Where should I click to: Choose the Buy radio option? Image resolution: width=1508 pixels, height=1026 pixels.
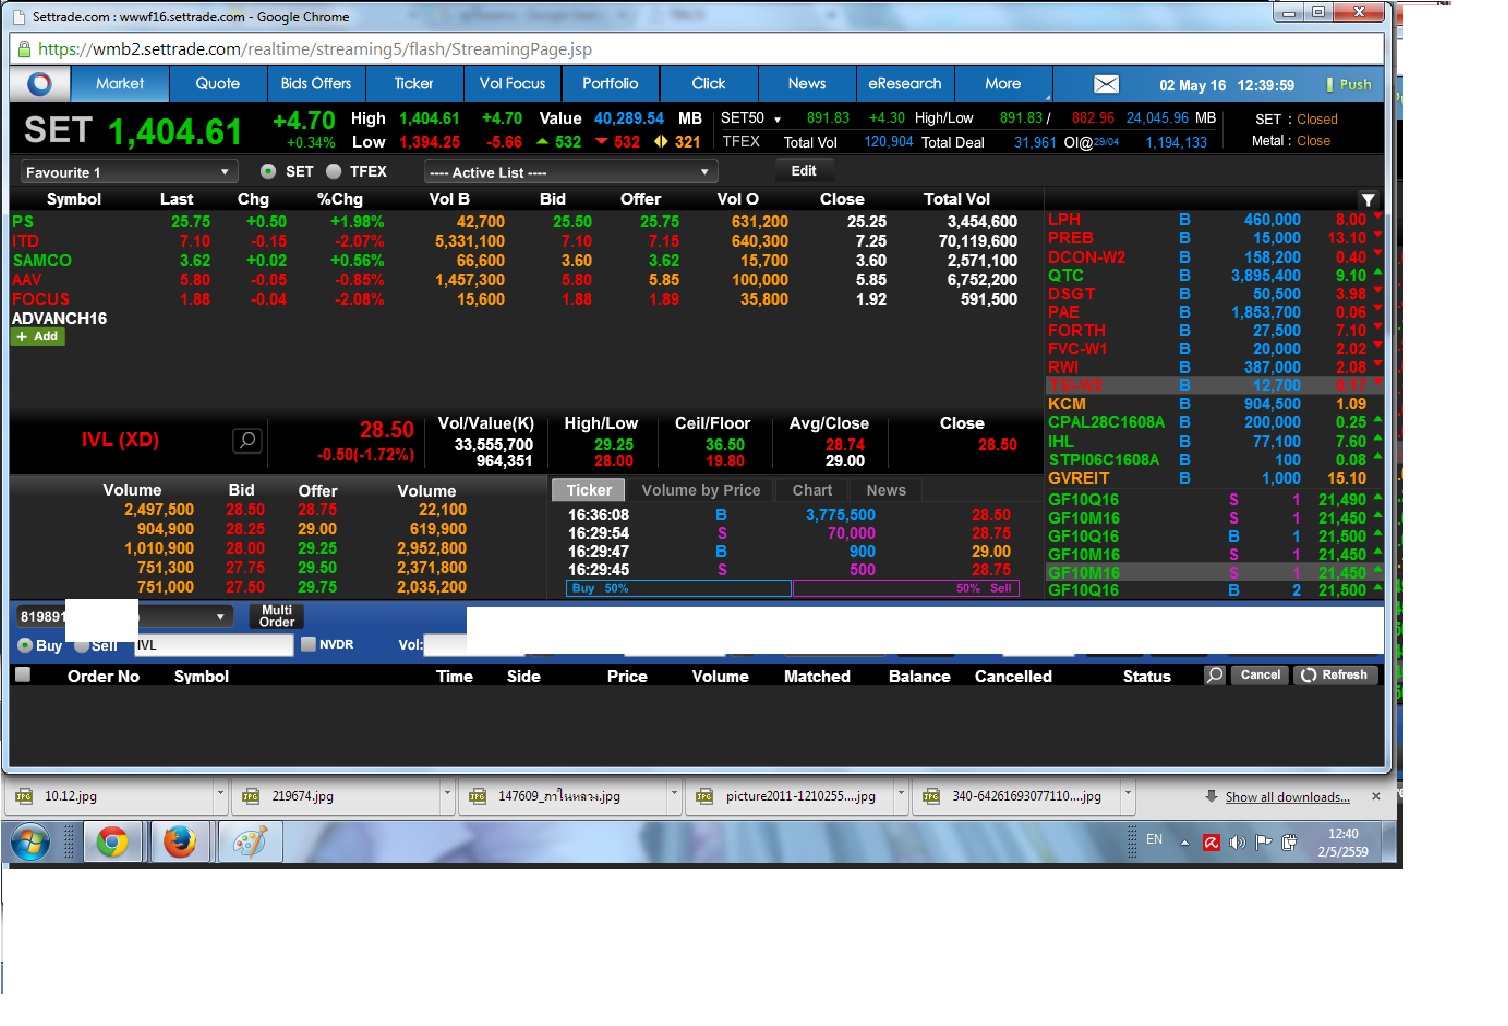click(x=25, y=646)
